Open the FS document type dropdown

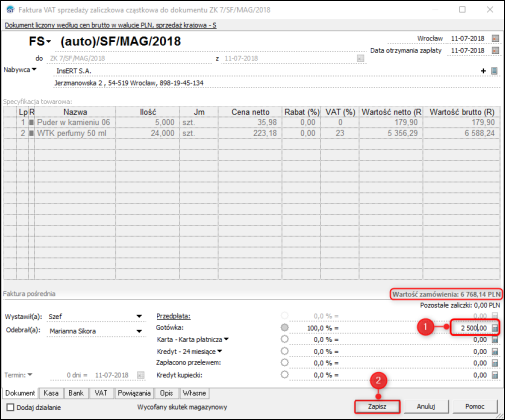point(49,42)
